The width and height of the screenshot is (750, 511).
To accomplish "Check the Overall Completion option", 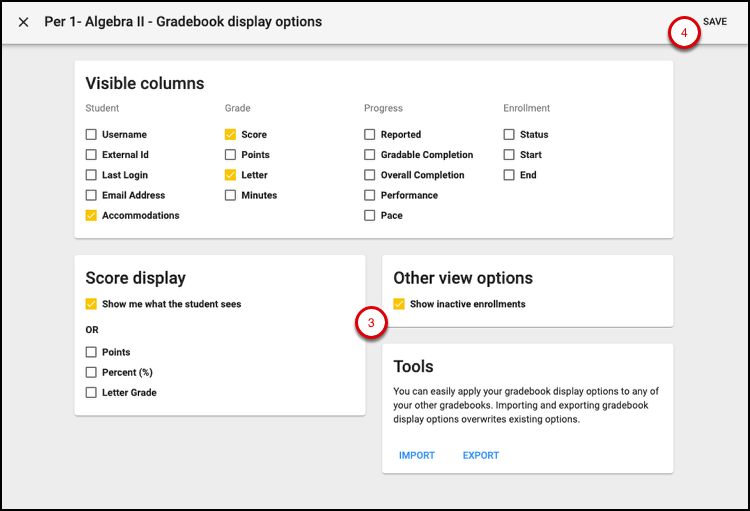I will pyautogui.click(x=370, y=175).
